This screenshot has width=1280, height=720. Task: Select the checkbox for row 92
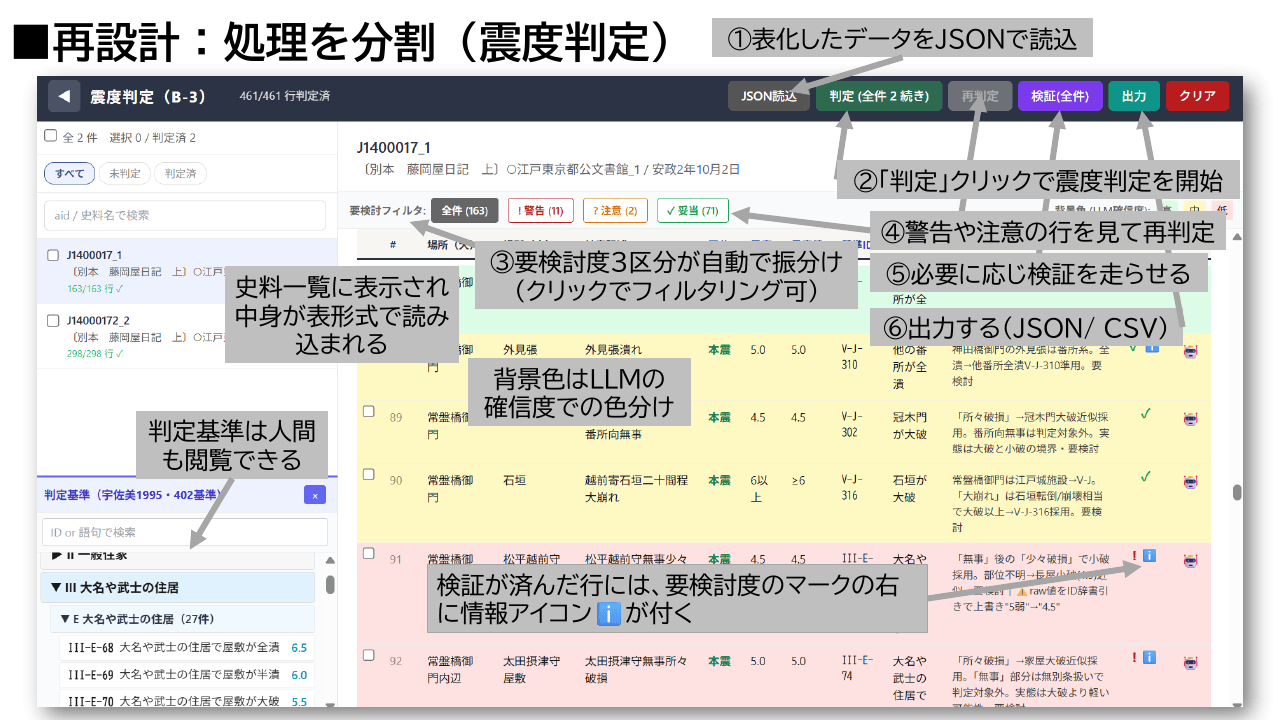[368, 655]
